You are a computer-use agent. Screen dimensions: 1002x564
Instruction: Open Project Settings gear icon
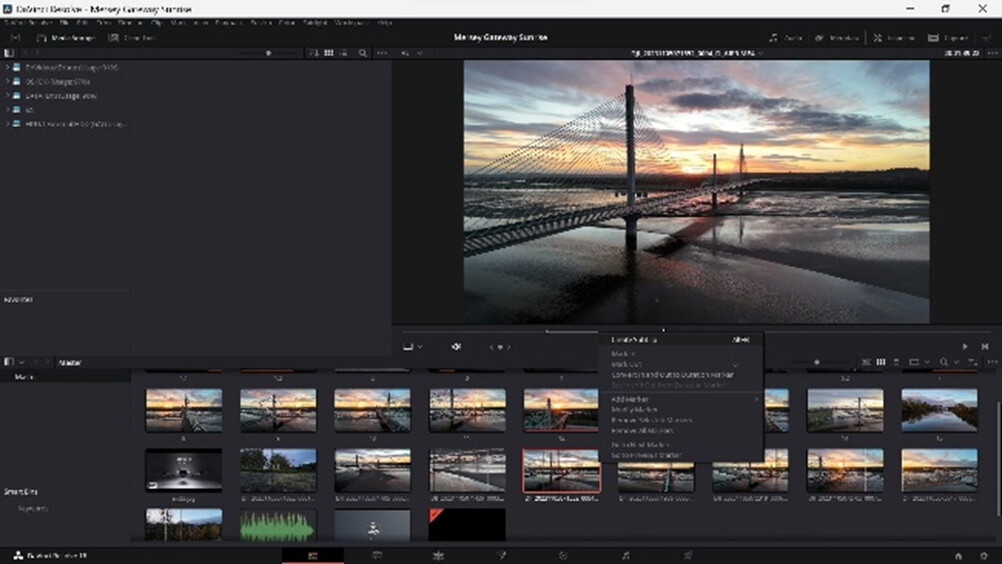(x=984, y=555)
